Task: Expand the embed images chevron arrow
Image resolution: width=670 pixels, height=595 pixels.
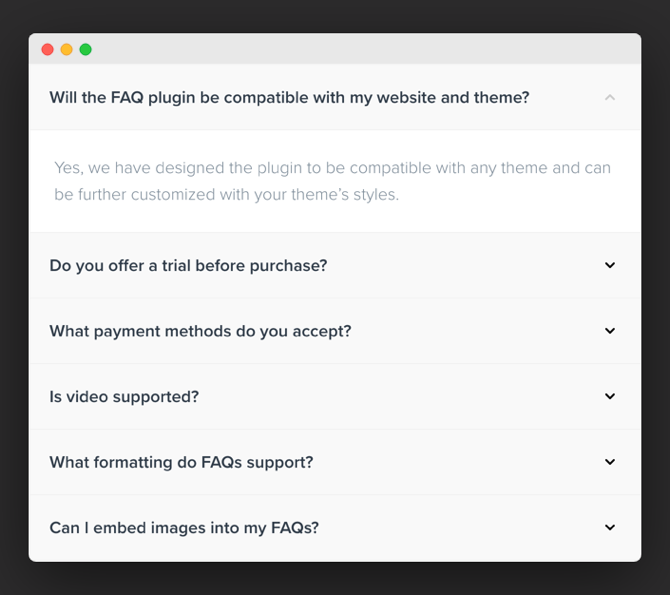Action: coord(610,527)
